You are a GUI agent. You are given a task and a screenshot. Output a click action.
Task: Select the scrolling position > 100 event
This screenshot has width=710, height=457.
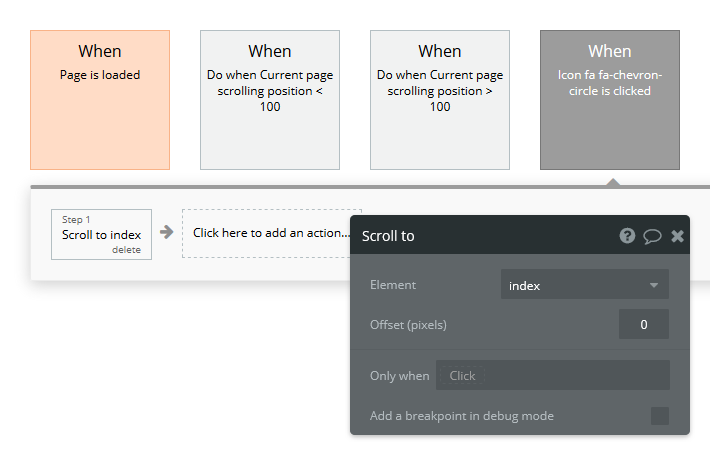[440, 100]
